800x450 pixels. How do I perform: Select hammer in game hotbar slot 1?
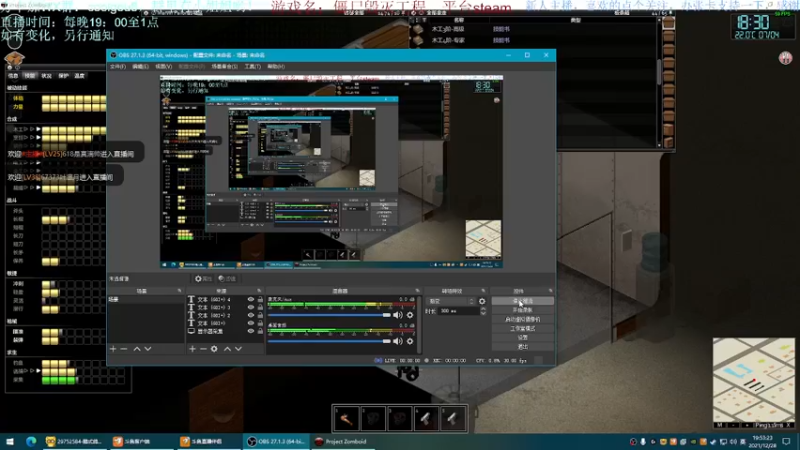pos(346,419)
